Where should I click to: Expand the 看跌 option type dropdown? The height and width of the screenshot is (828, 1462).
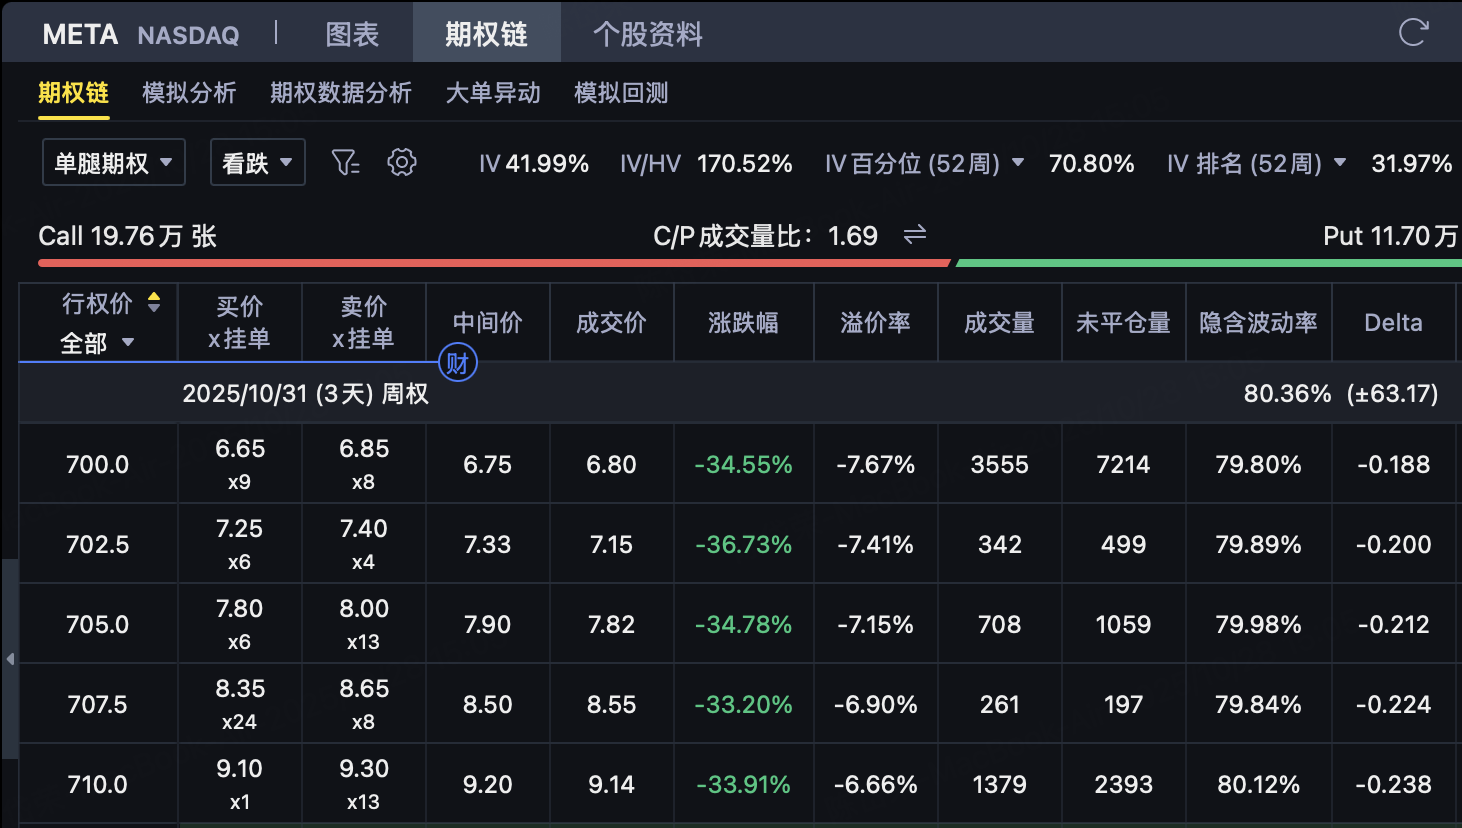coord(257,162)
